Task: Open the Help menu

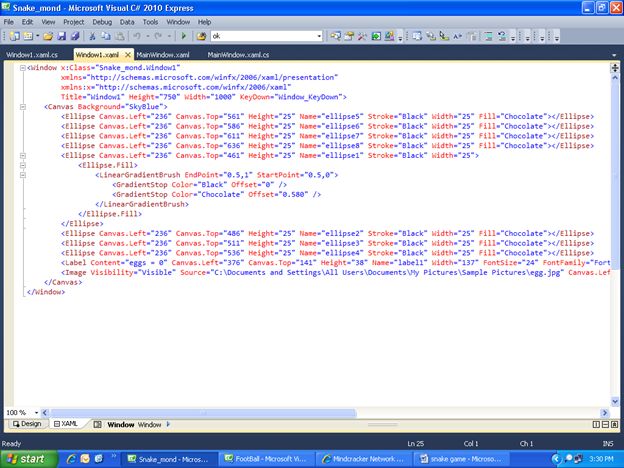Action: click(205, 22)
